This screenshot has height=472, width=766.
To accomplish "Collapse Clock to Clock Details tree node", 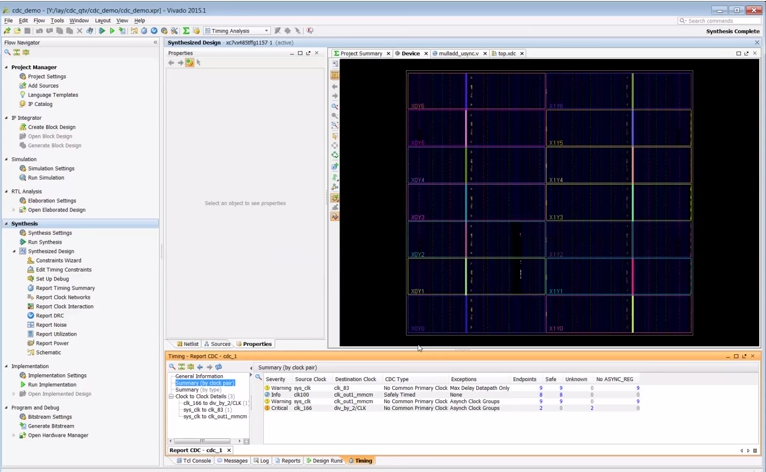I will [x=171, y=396].
